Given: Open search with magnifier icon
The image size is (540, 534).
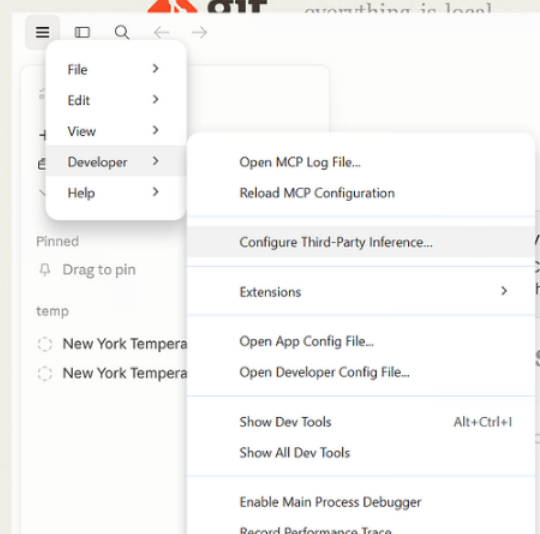Looking at the screenshot, I should point(122,32).
